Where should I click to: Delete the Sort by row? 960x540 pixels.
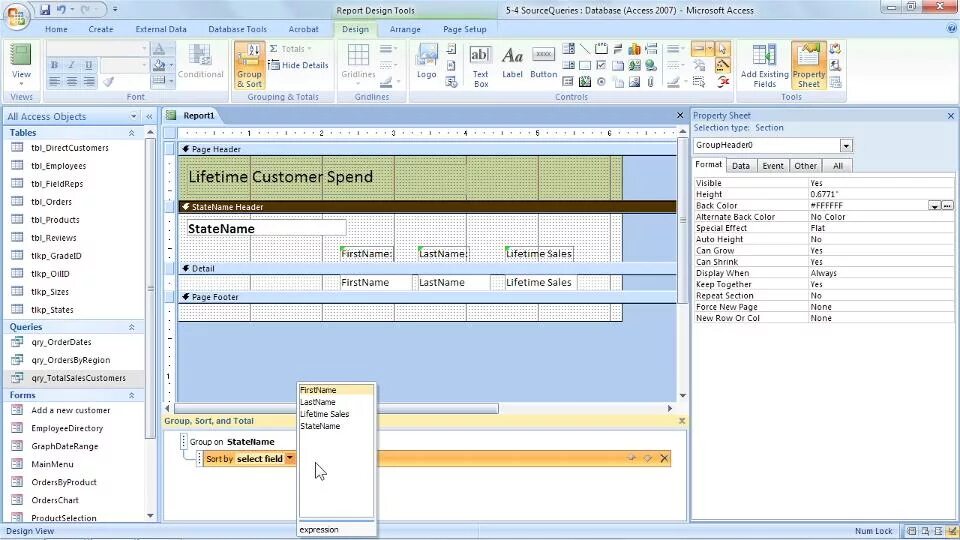664,458
